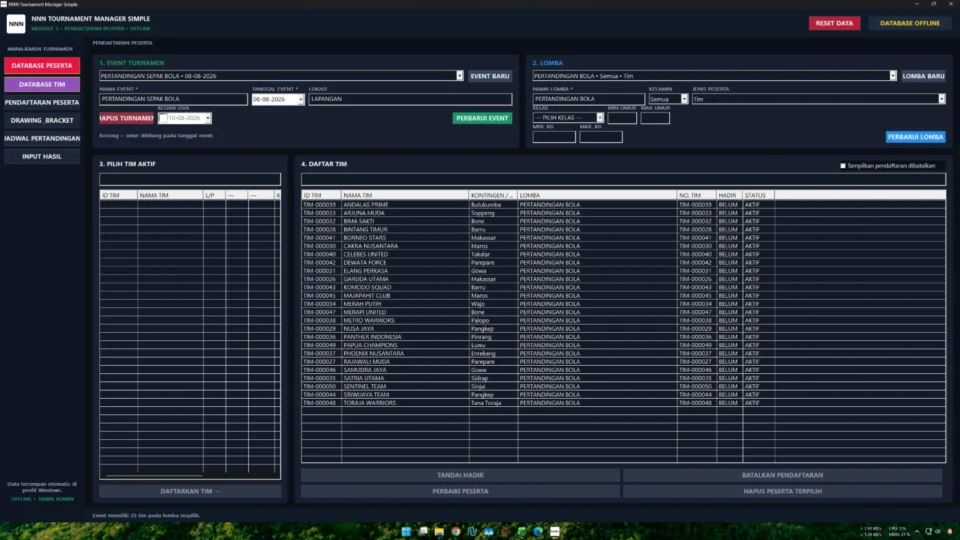
Task: Click the Min. KG input box
Action: (x=554, y=137)
